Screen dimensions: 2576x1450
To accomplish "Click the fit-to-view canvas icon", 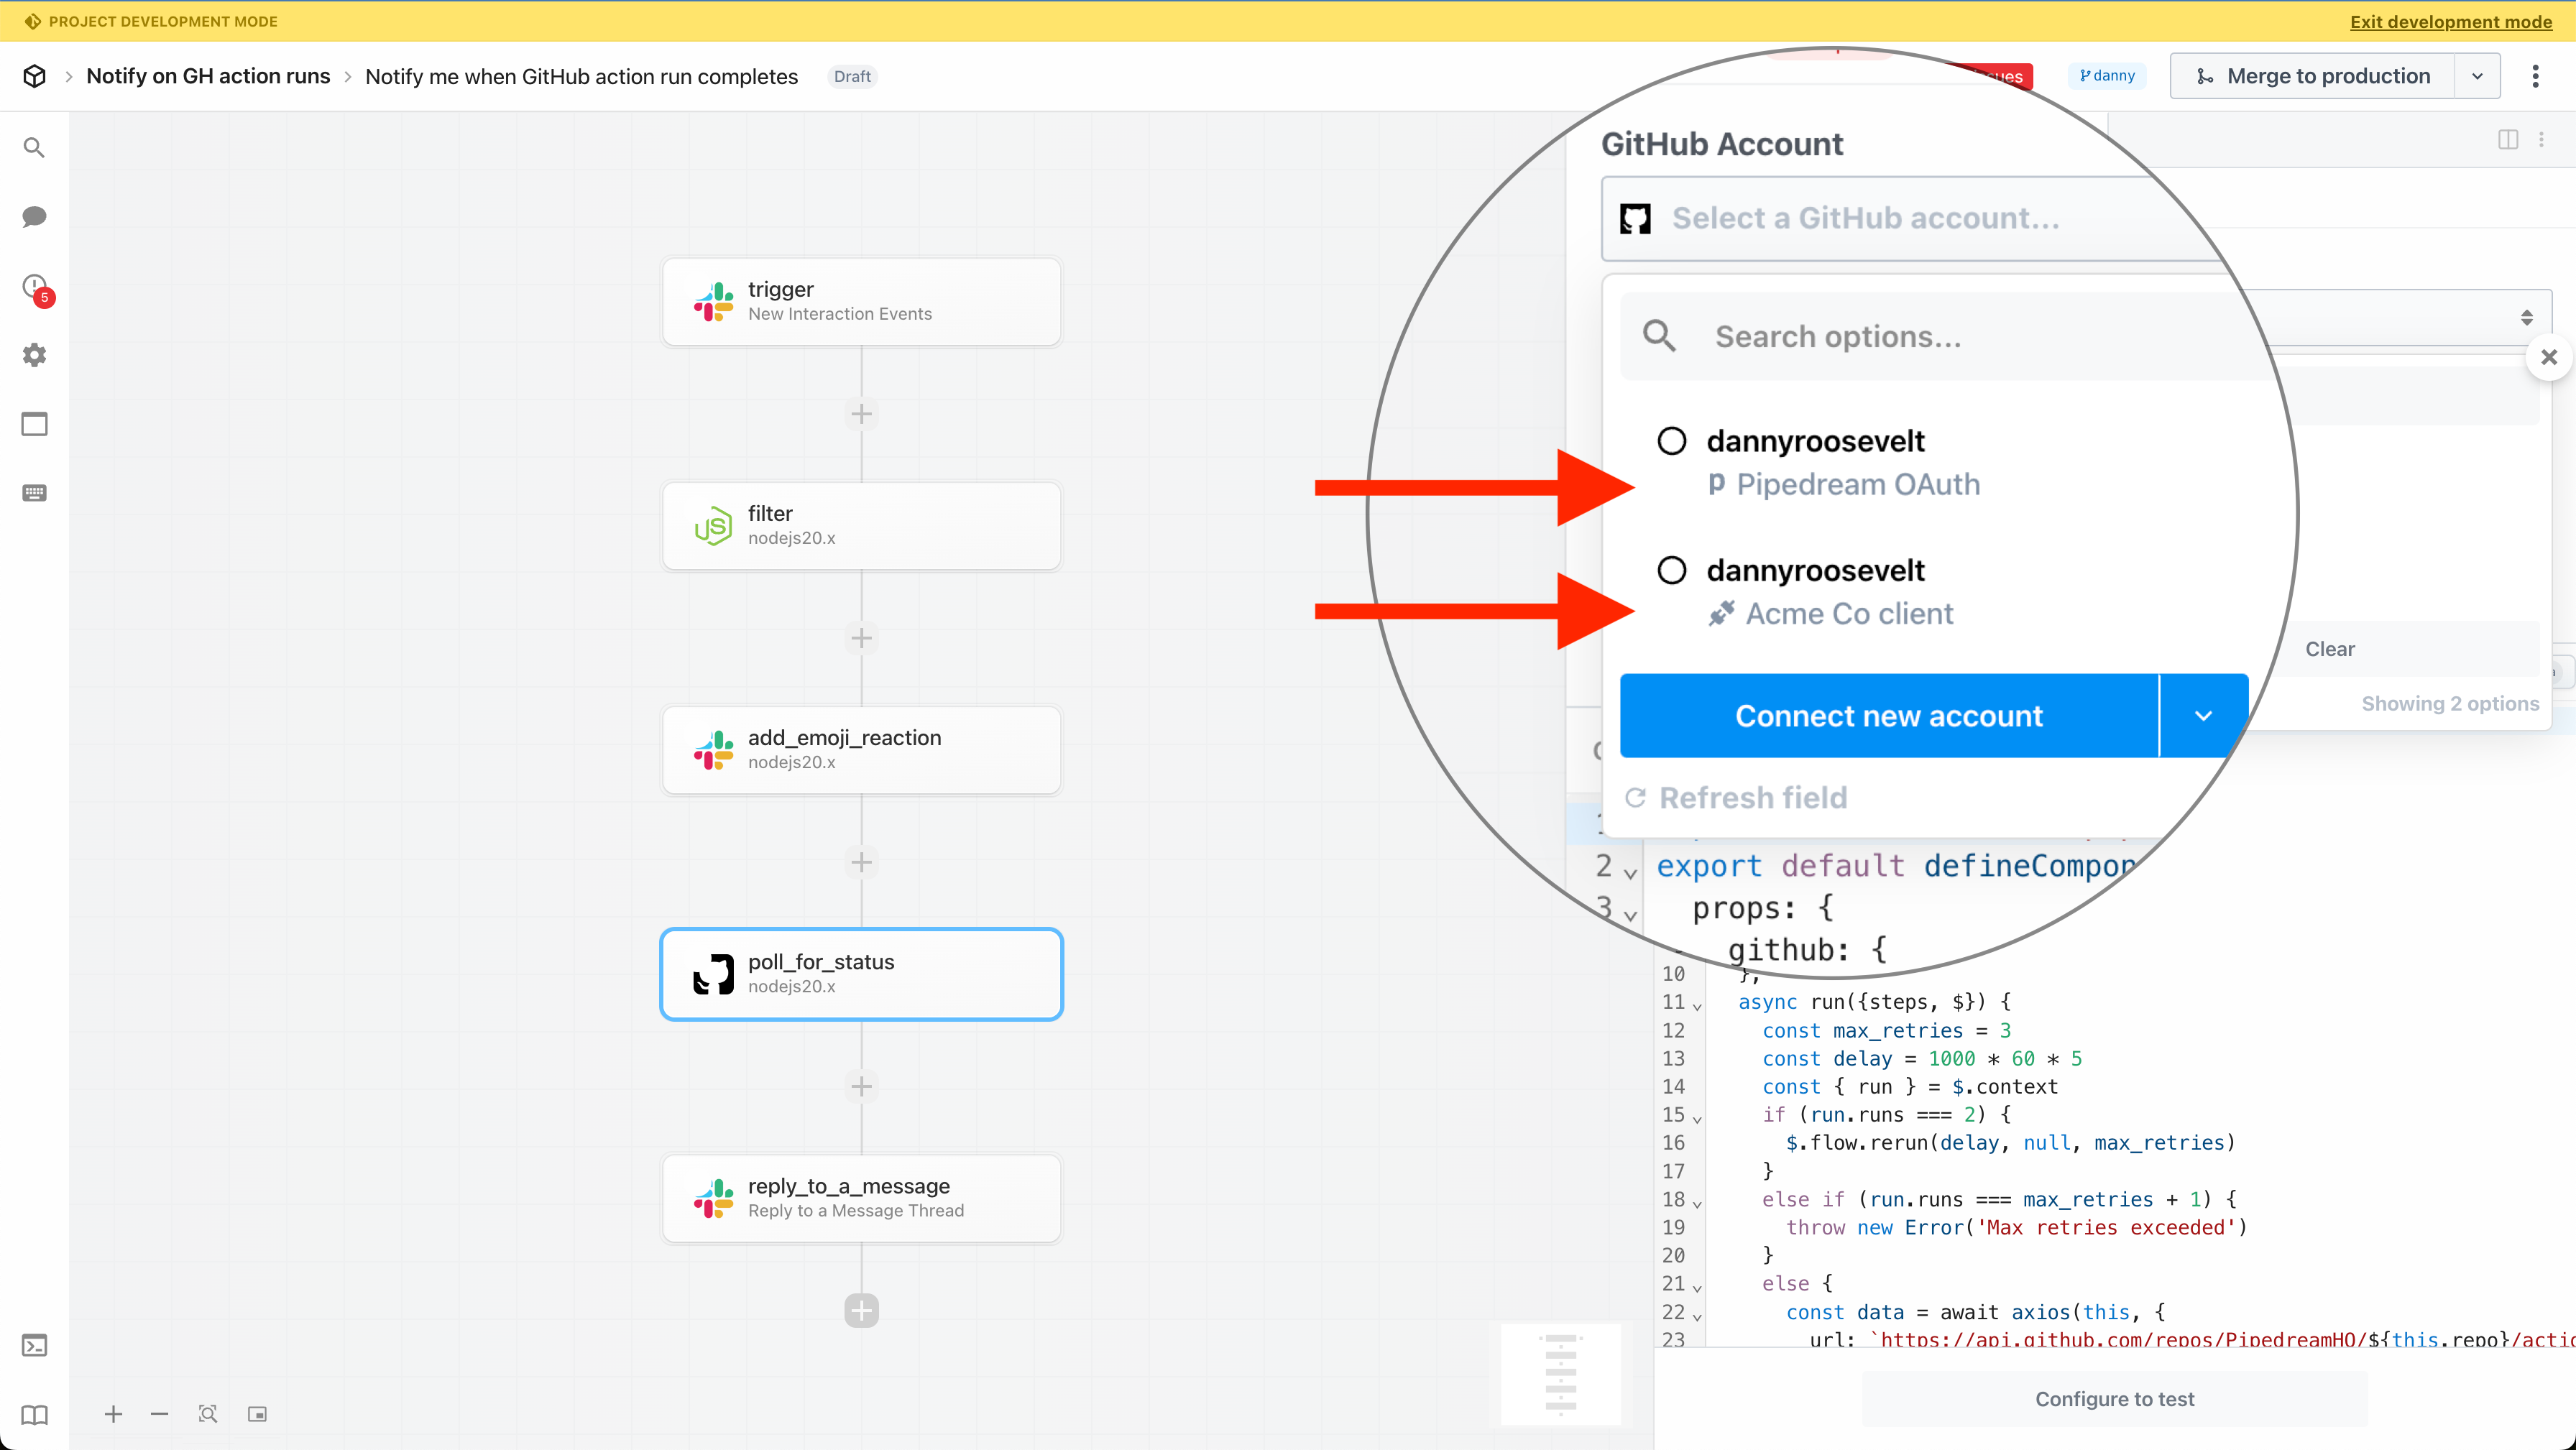I will [208, 1414].
